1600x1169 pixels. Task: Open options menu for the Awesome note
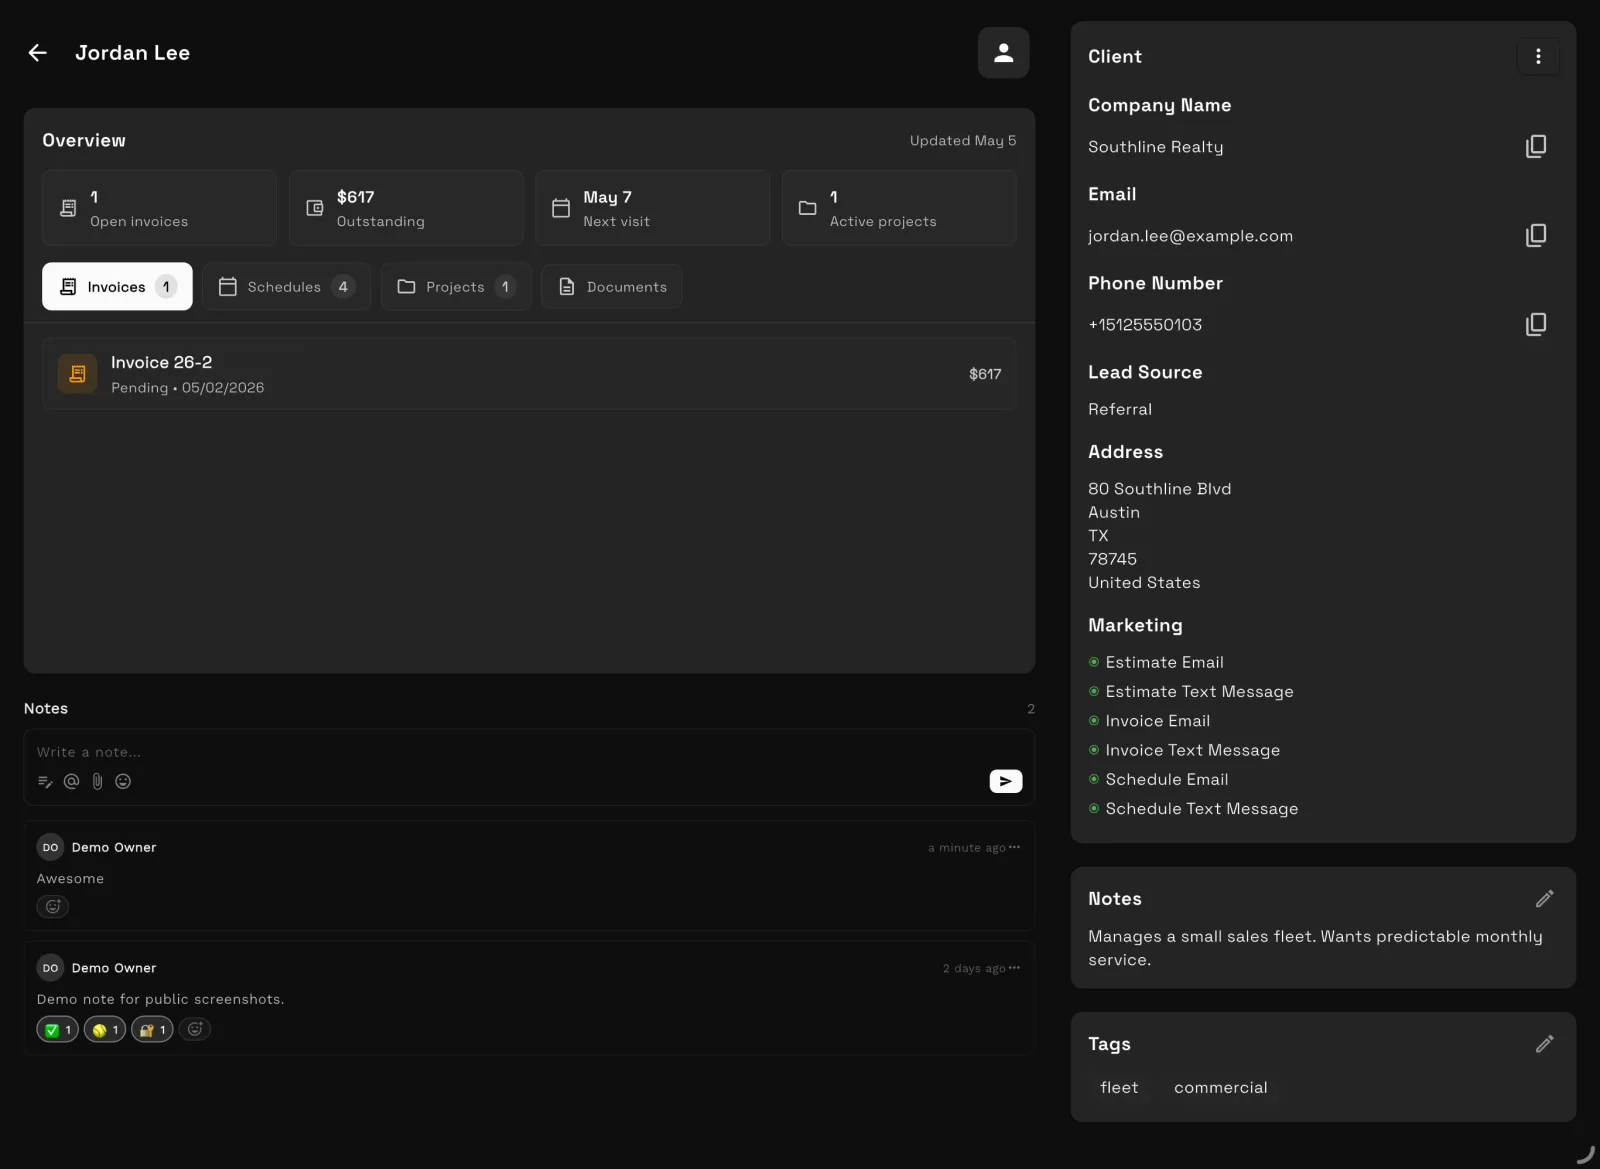coord(1015,848)
